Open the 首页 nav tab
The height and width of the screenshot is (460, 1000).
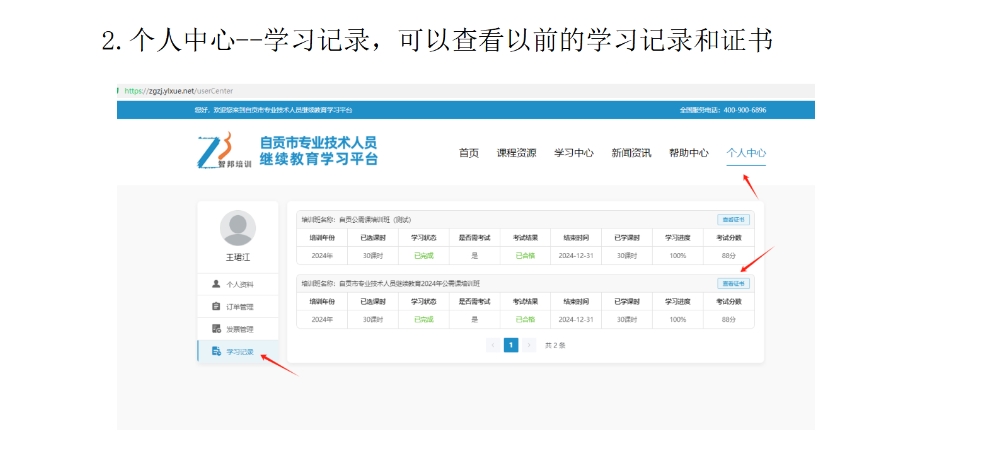468,153
